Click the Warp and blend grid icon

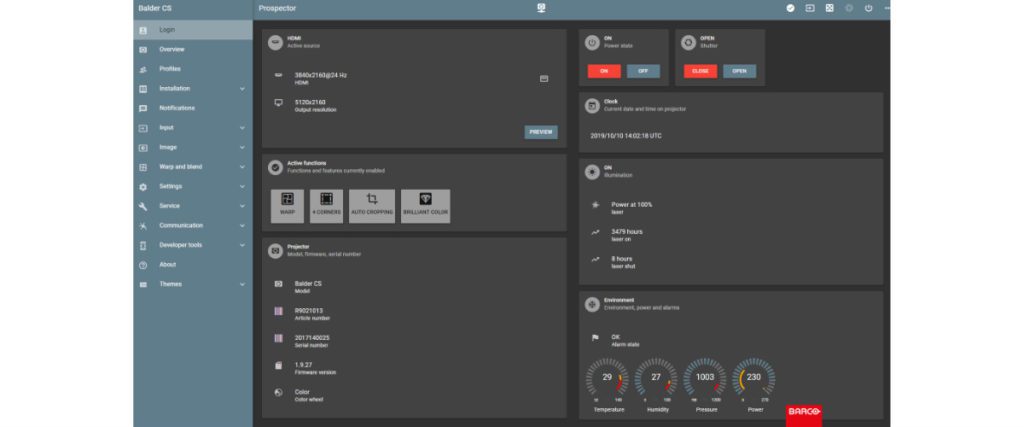143,167
